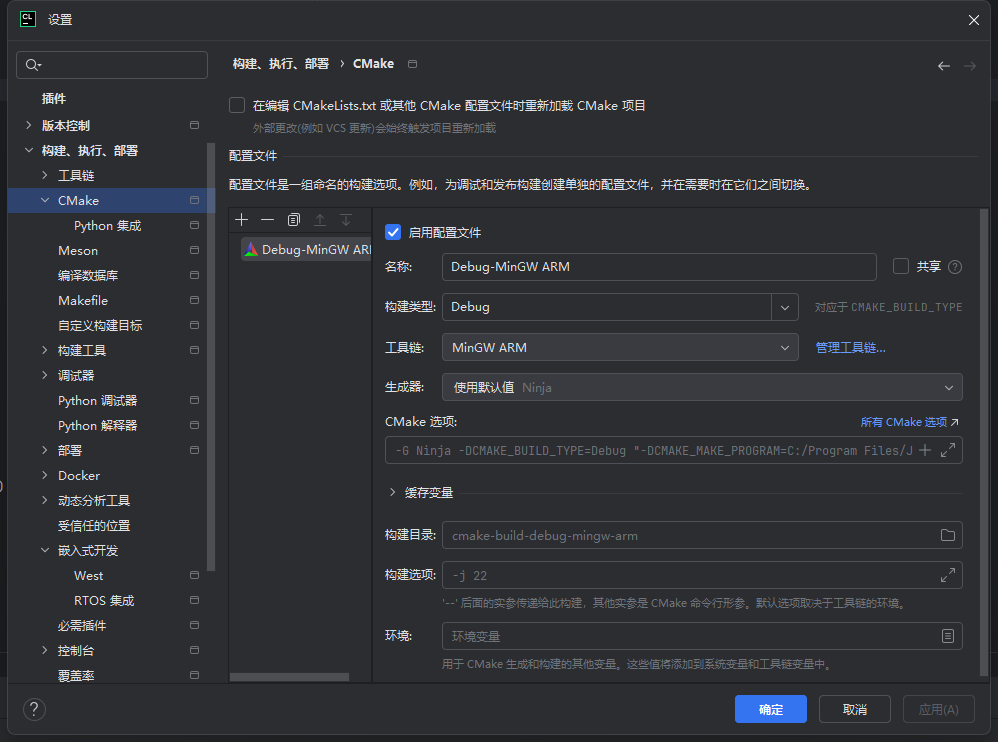Move profile down arrow icon

[346, 220]
